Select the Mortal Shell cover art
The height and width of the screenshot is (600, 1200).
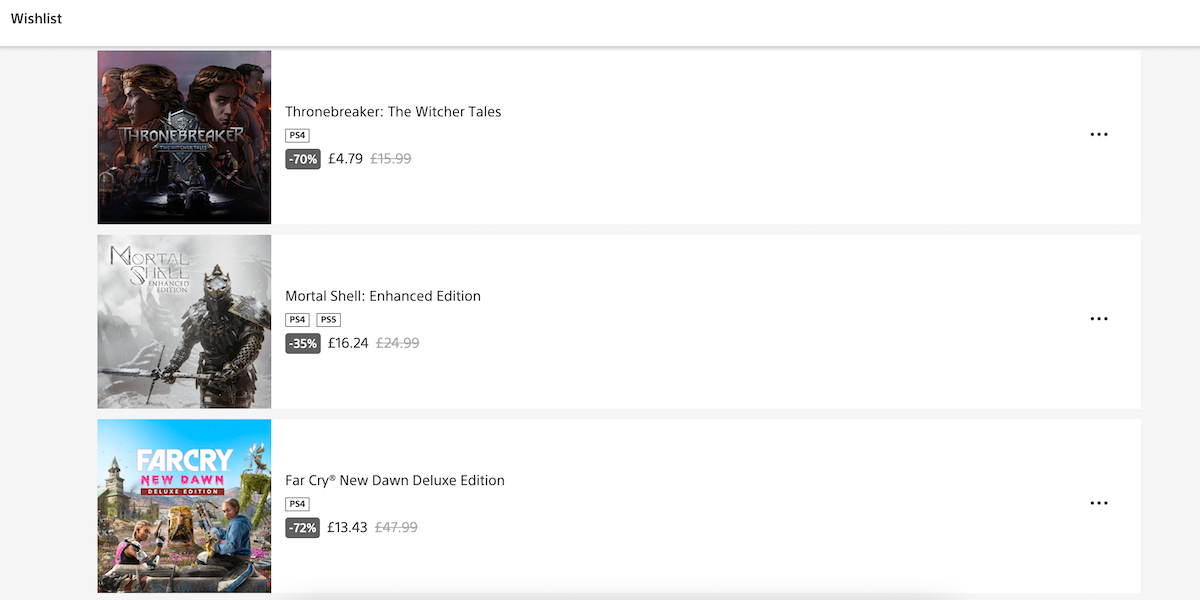click(x=184, y=321)
